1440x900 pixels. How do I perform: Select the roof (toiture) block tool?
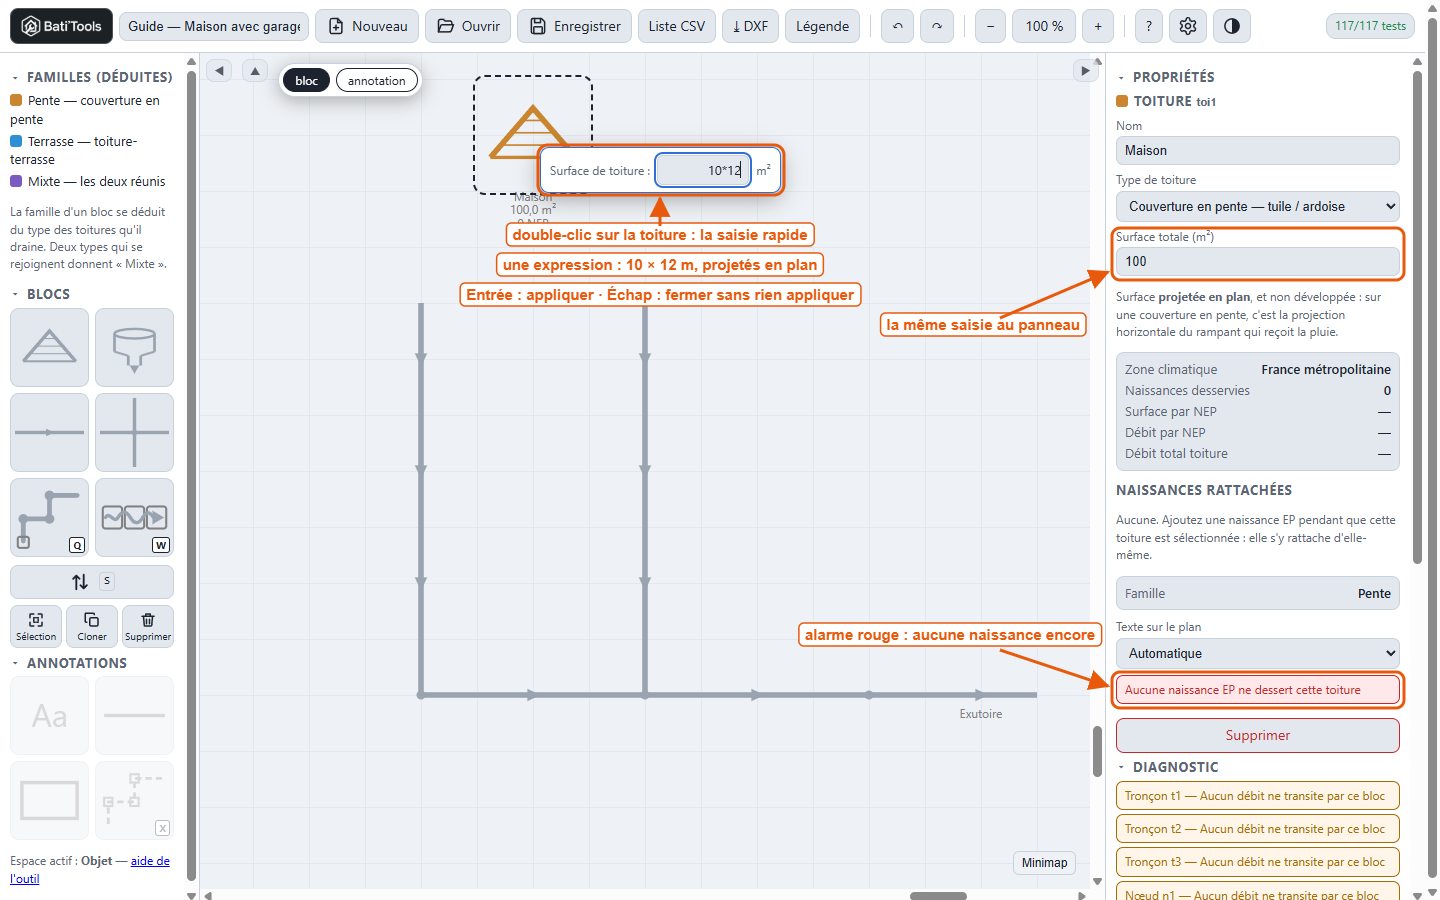[x=50, y=347]
